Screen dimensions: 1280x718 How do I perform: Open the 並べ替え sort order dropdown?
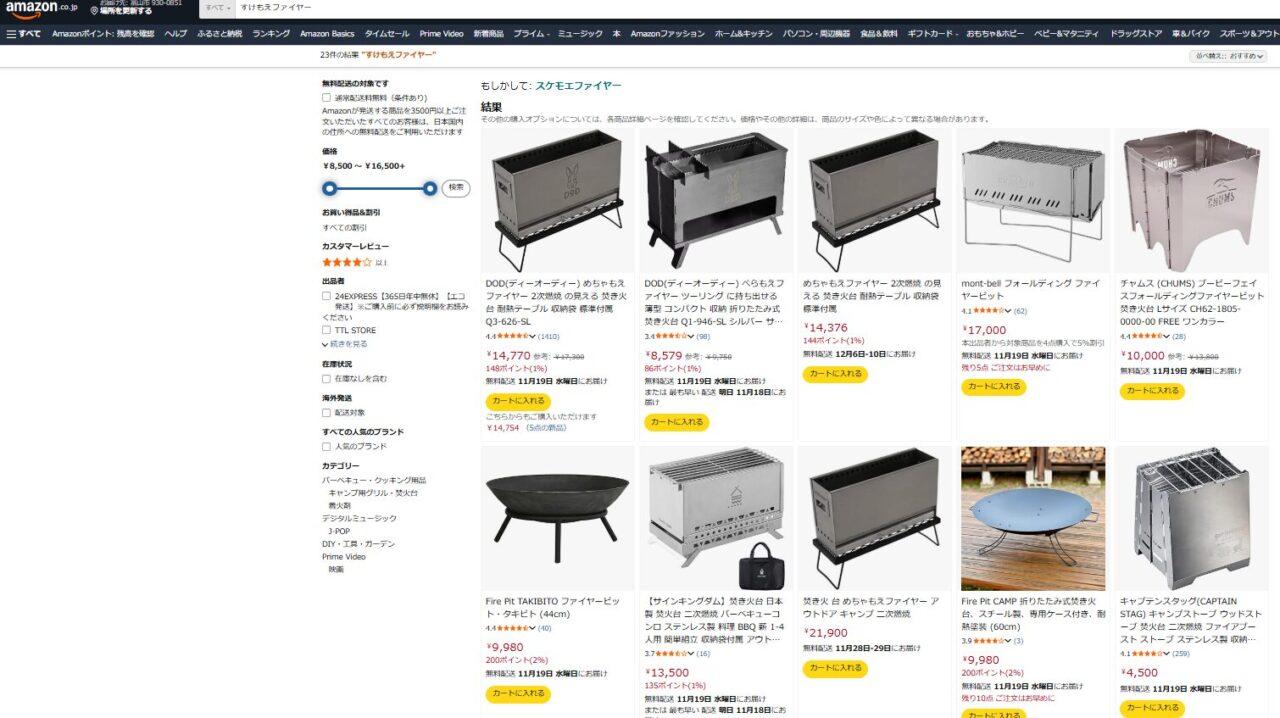click(1229, 56)
